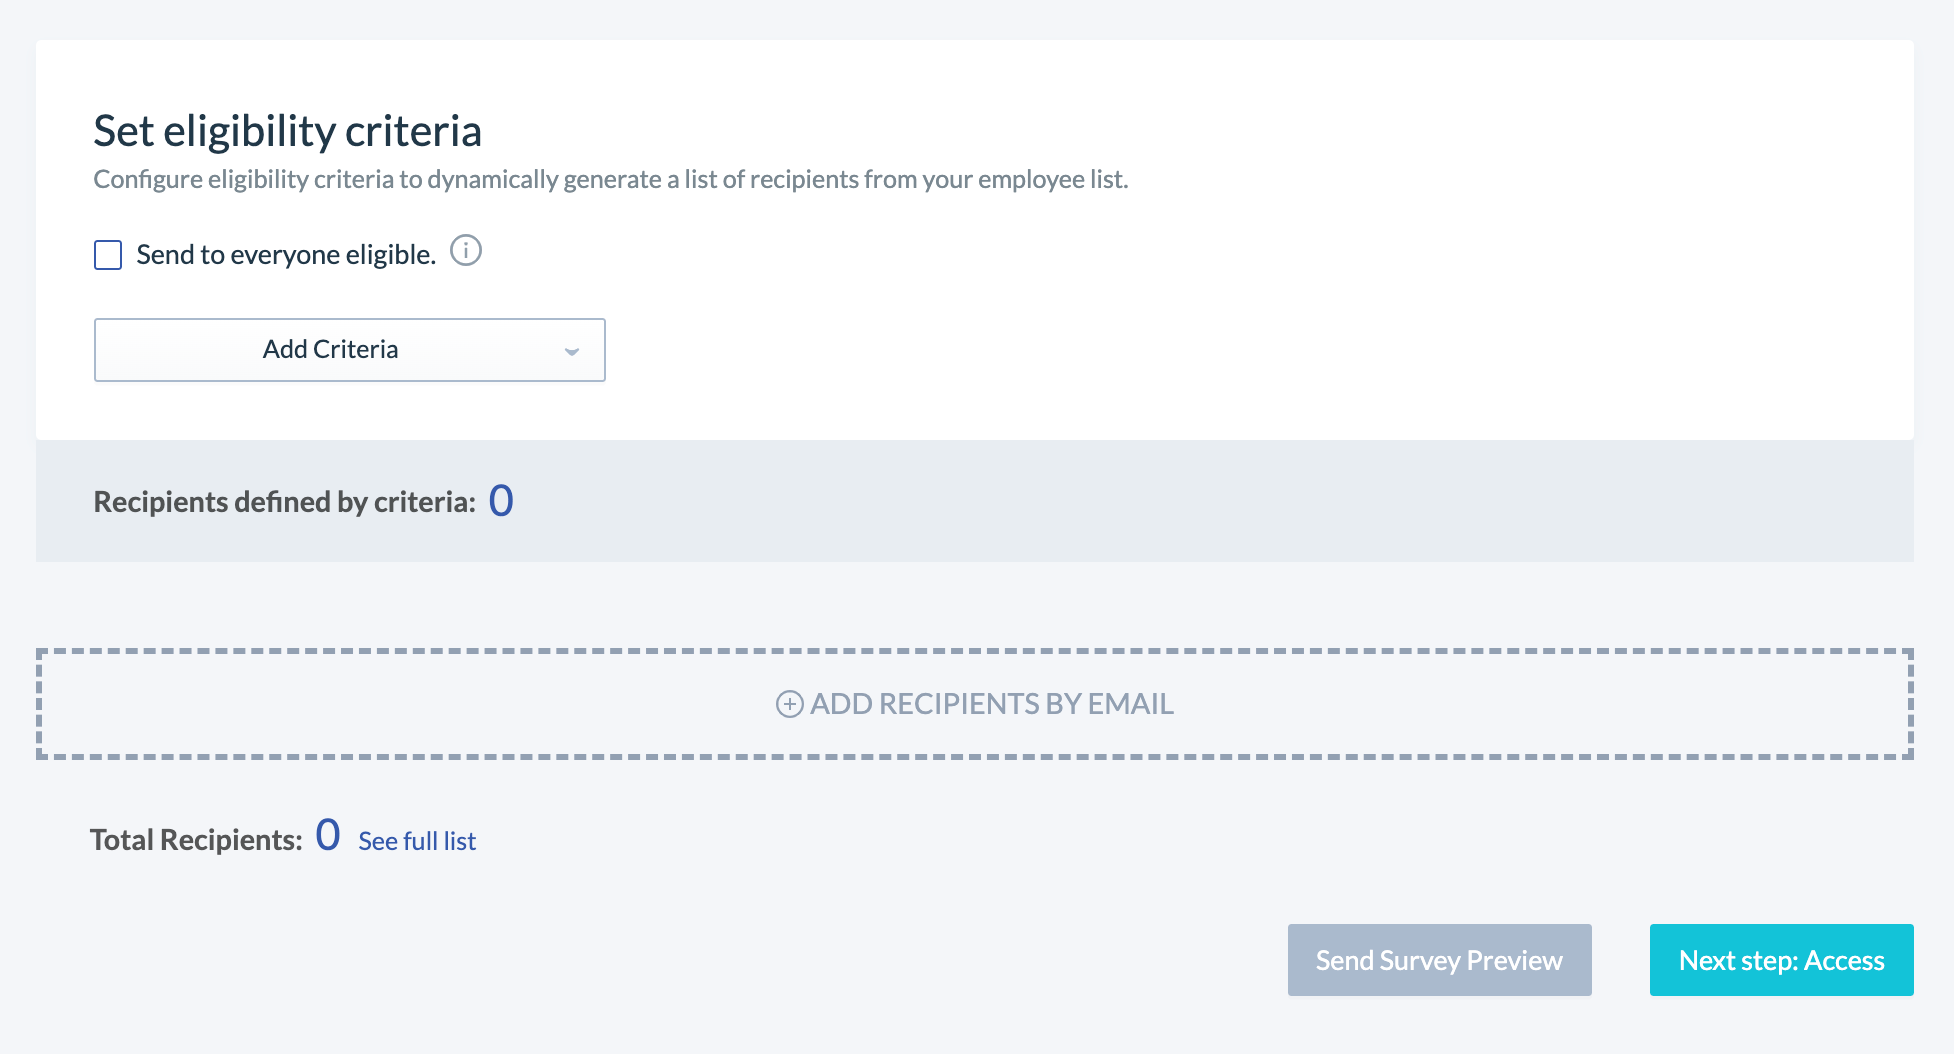Screen dimensions: 1954x1054
Task: Click the chevron arrow in Add Criteria box
Action: coord(572,351)
